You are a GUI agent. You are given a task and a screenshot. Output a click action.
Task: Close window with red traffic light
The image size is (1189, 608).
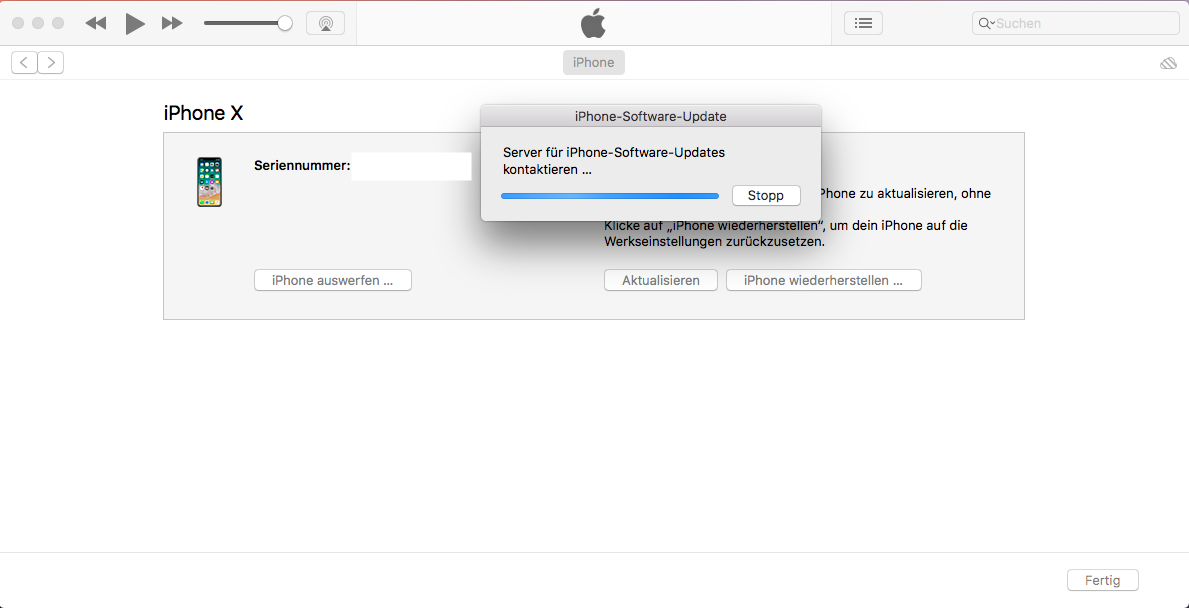pyautogui.click(x=18, y=24)
